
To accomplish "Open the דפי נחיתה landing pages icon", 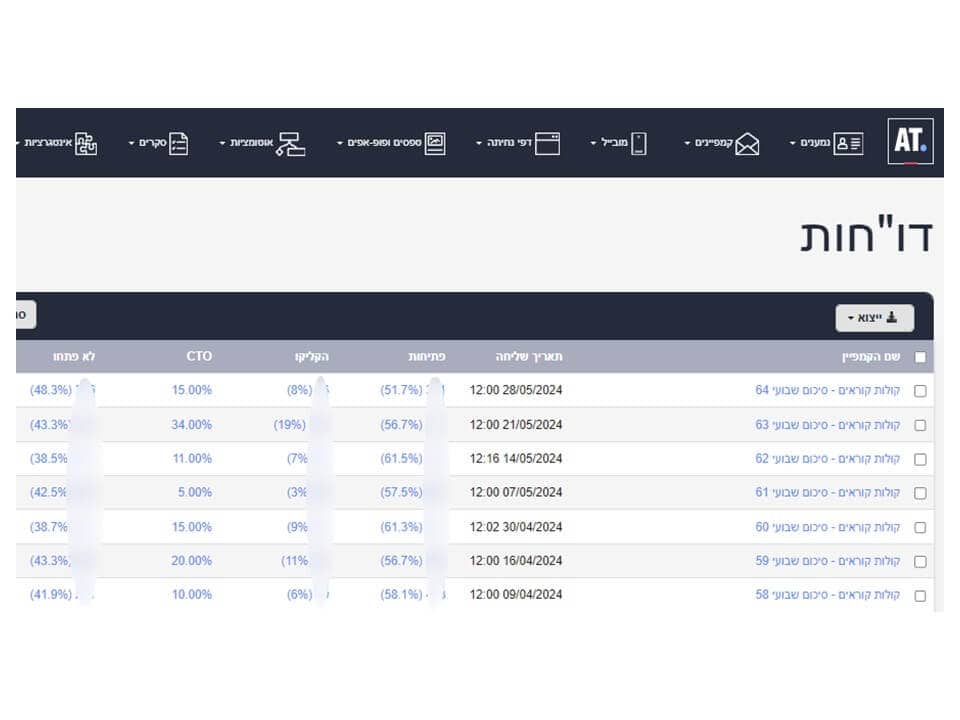I will 548,142.
